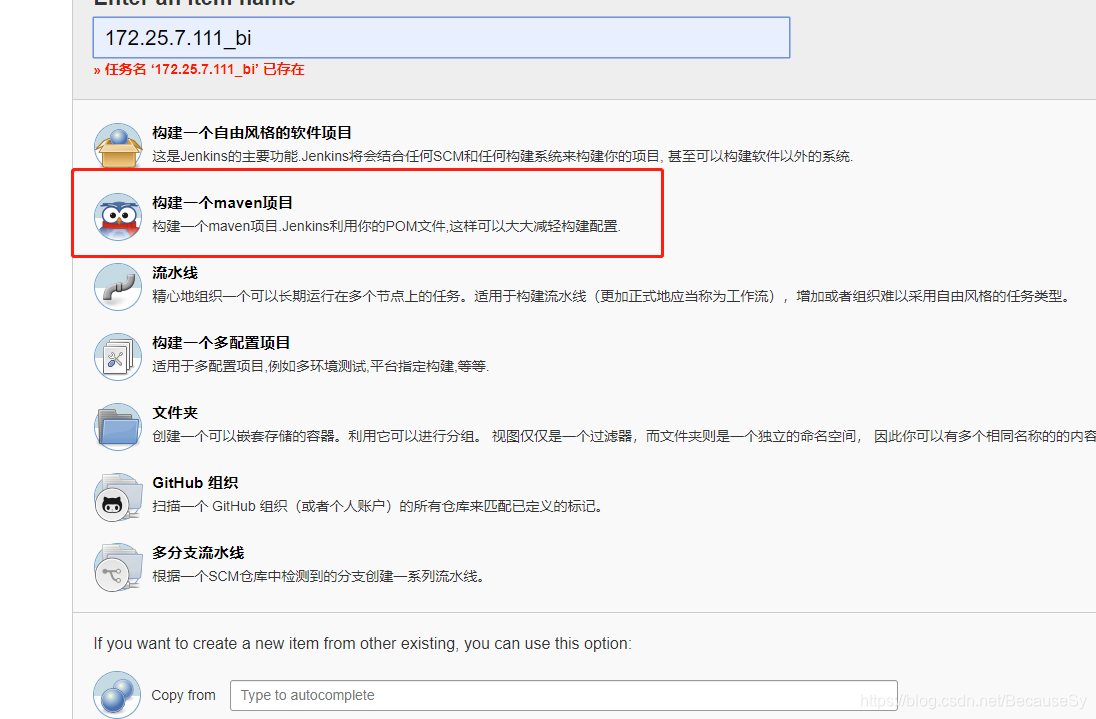Select the GitHub 组织 title
This screenshot has width=1096, height=719.
pos(195,483)
